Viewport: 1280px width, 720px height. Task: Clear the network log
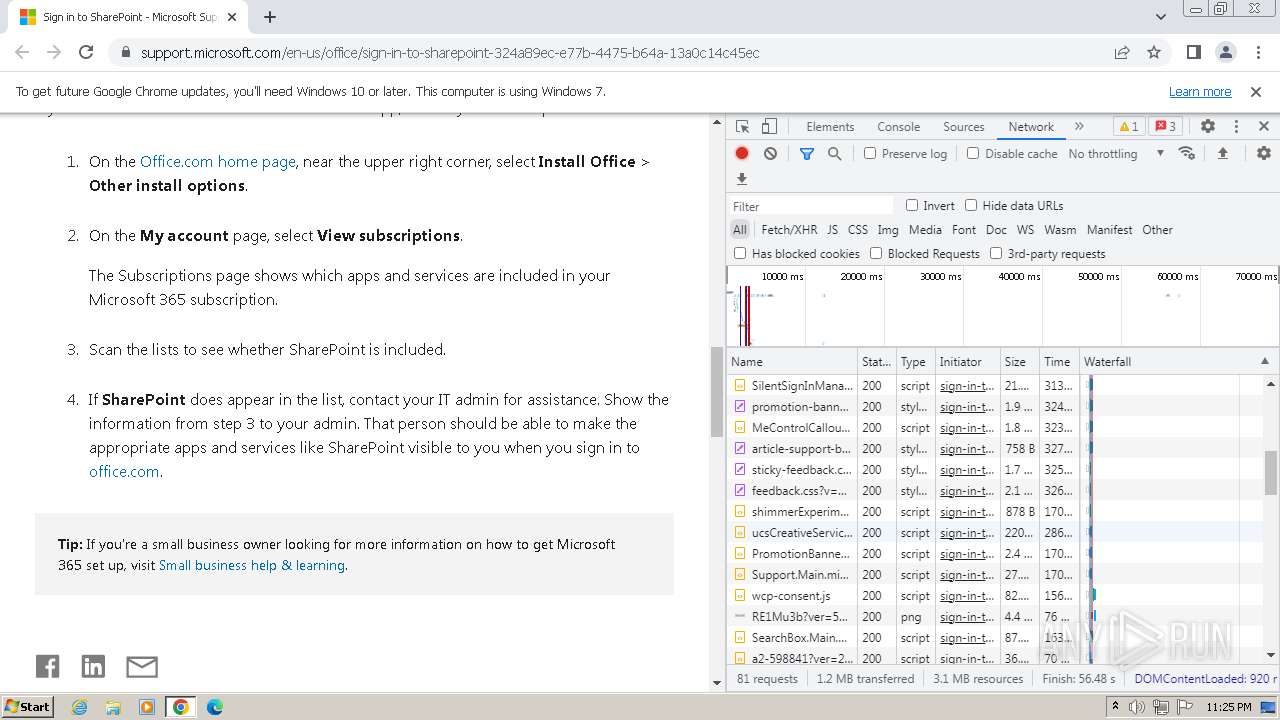pyautogui.click(x=770, y=153)
